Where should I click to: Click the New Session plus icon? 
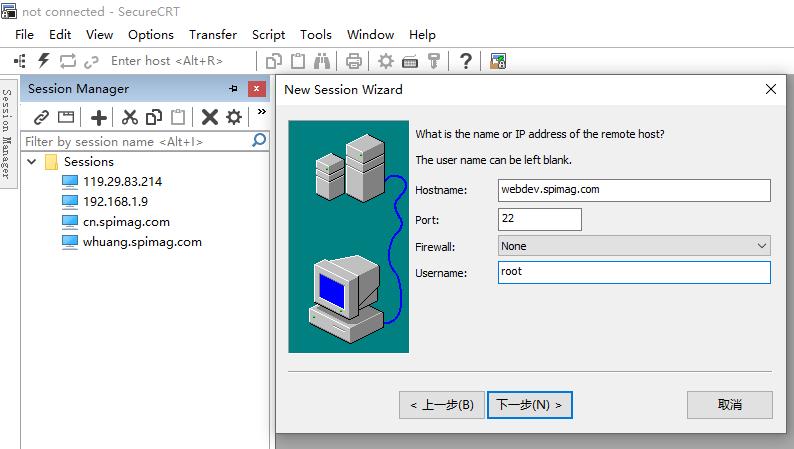pyautogui.click(x=99, y=117)
